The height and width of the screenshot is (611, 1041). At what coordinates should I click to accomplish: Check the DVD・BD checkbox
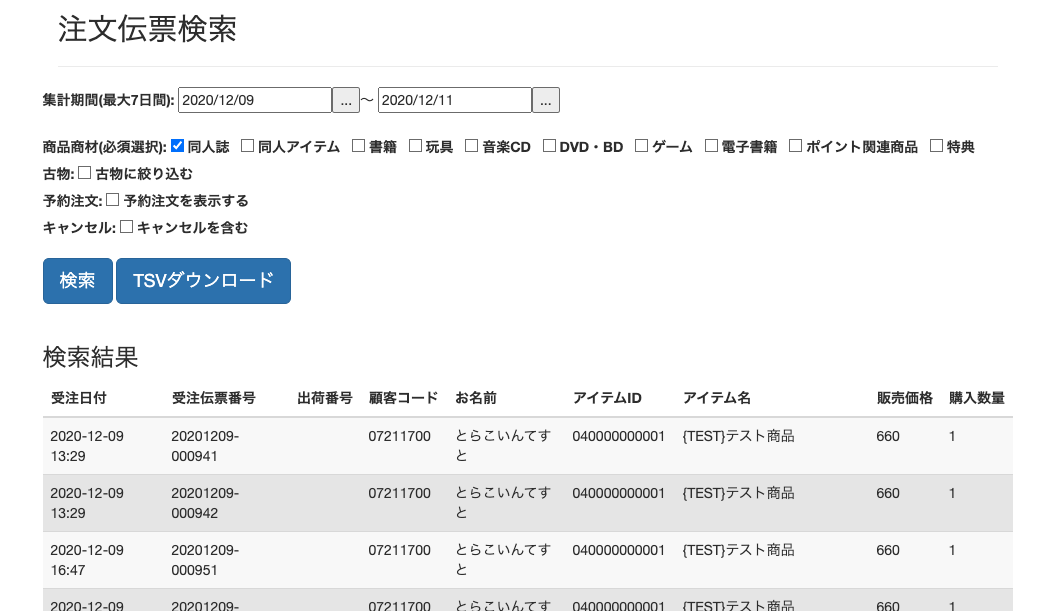pos(549,146)
